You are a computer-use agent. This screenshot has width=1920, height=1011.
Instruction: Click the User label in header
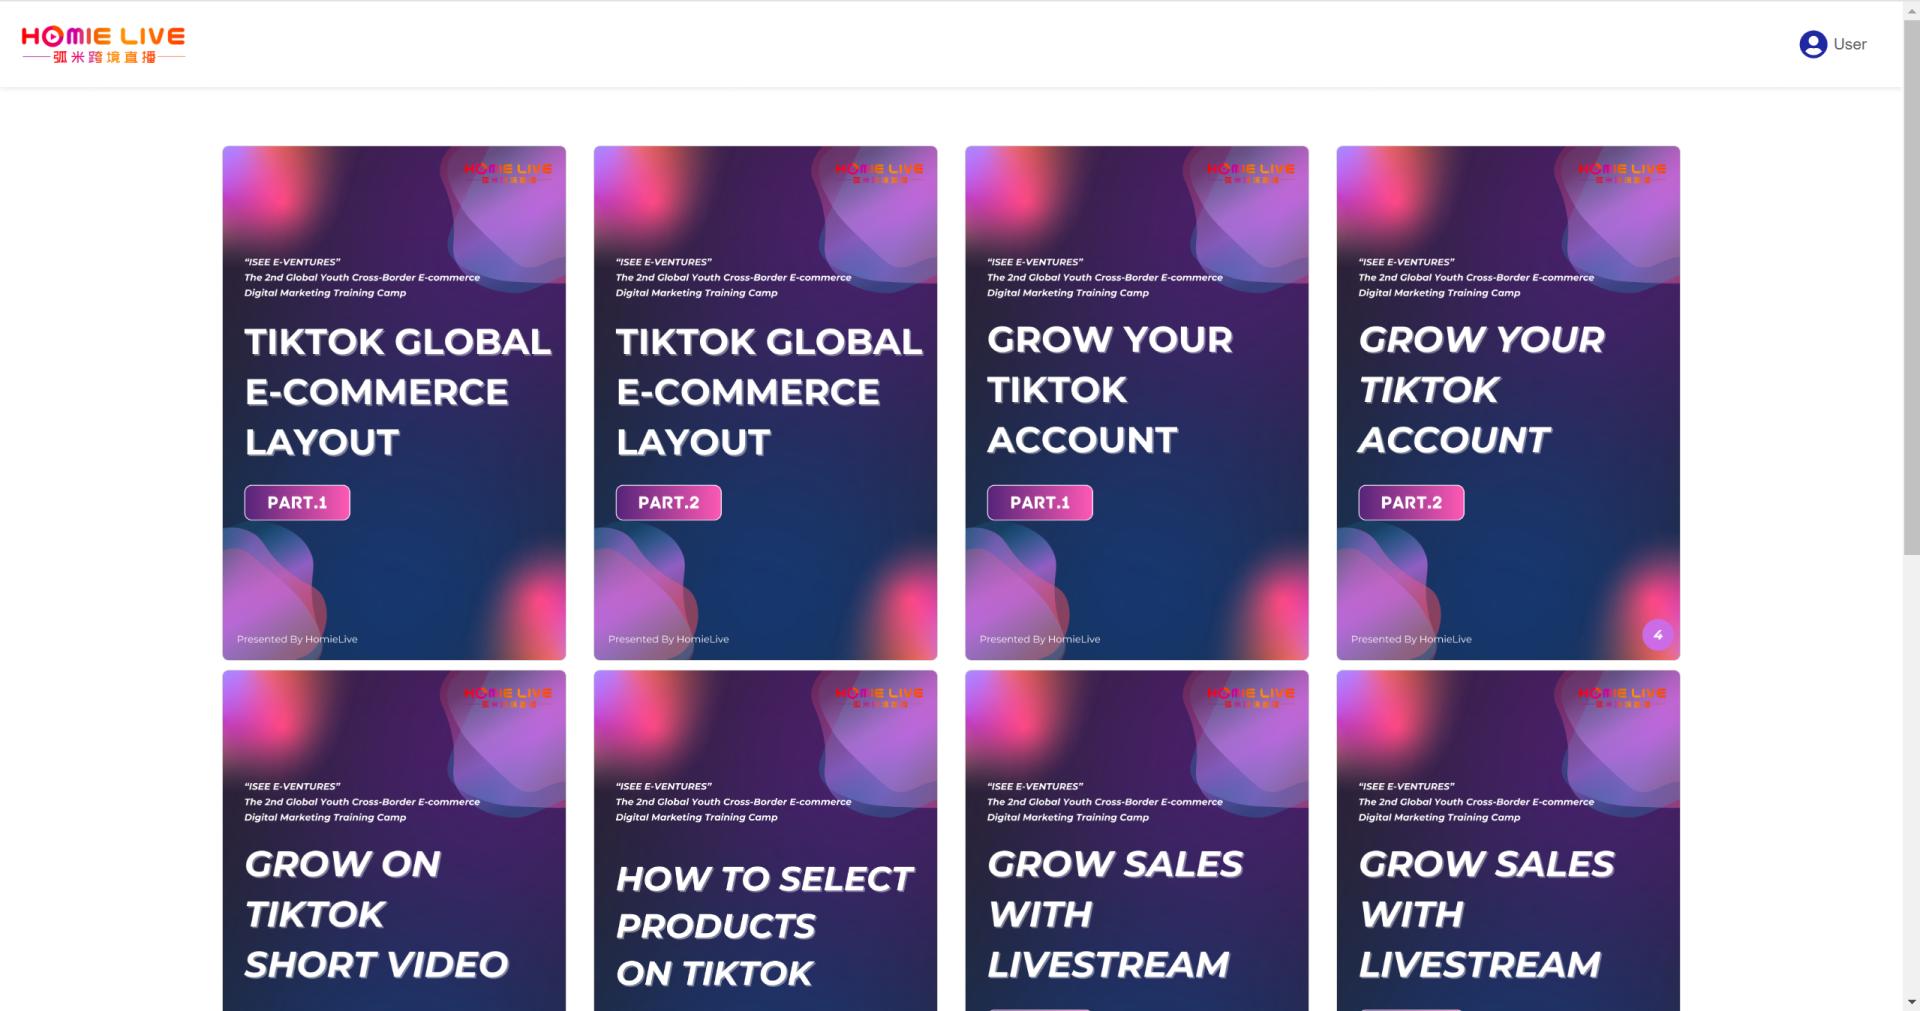point(1850,44)
